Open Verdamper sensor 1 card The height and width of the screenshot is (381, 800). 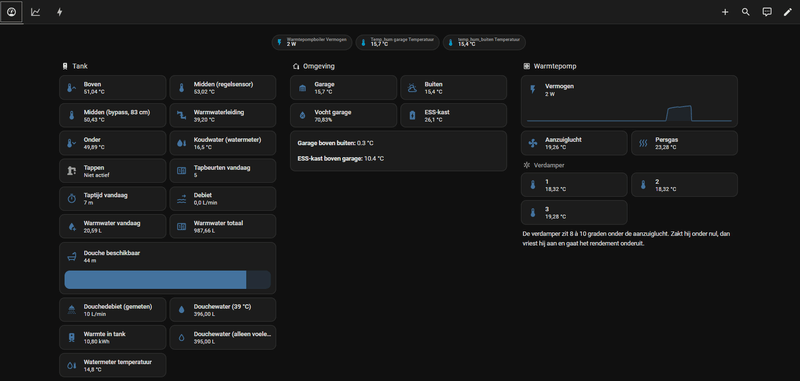[574, 185]
